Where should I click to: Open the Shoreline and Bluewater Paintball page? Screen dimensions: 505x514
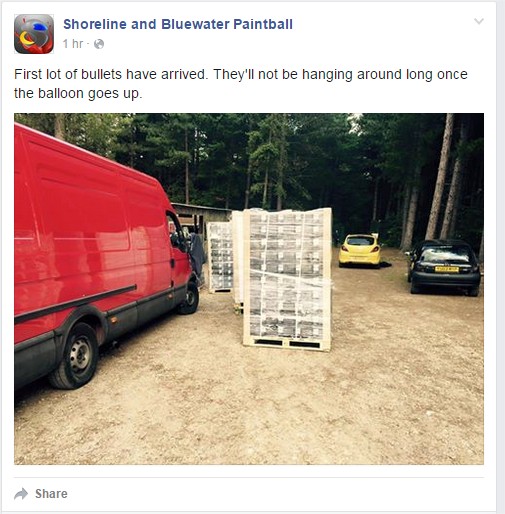[178, 24]
